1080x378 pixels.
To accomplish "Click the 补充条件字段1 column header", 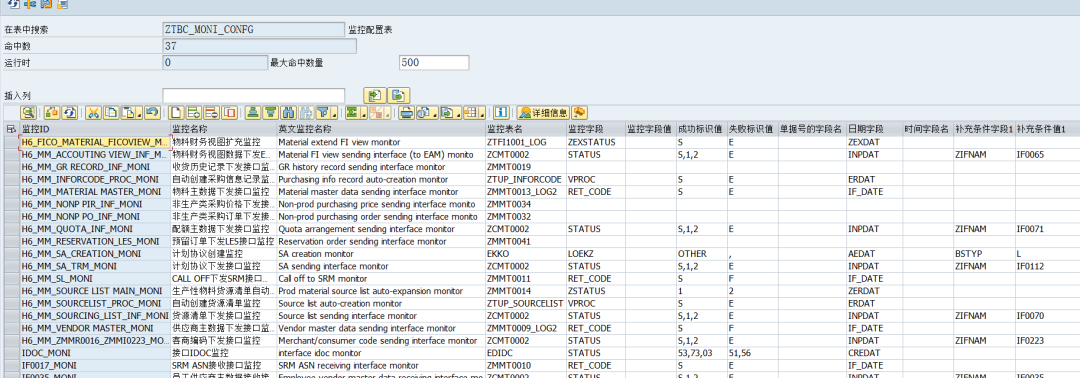I will (984, 129).
